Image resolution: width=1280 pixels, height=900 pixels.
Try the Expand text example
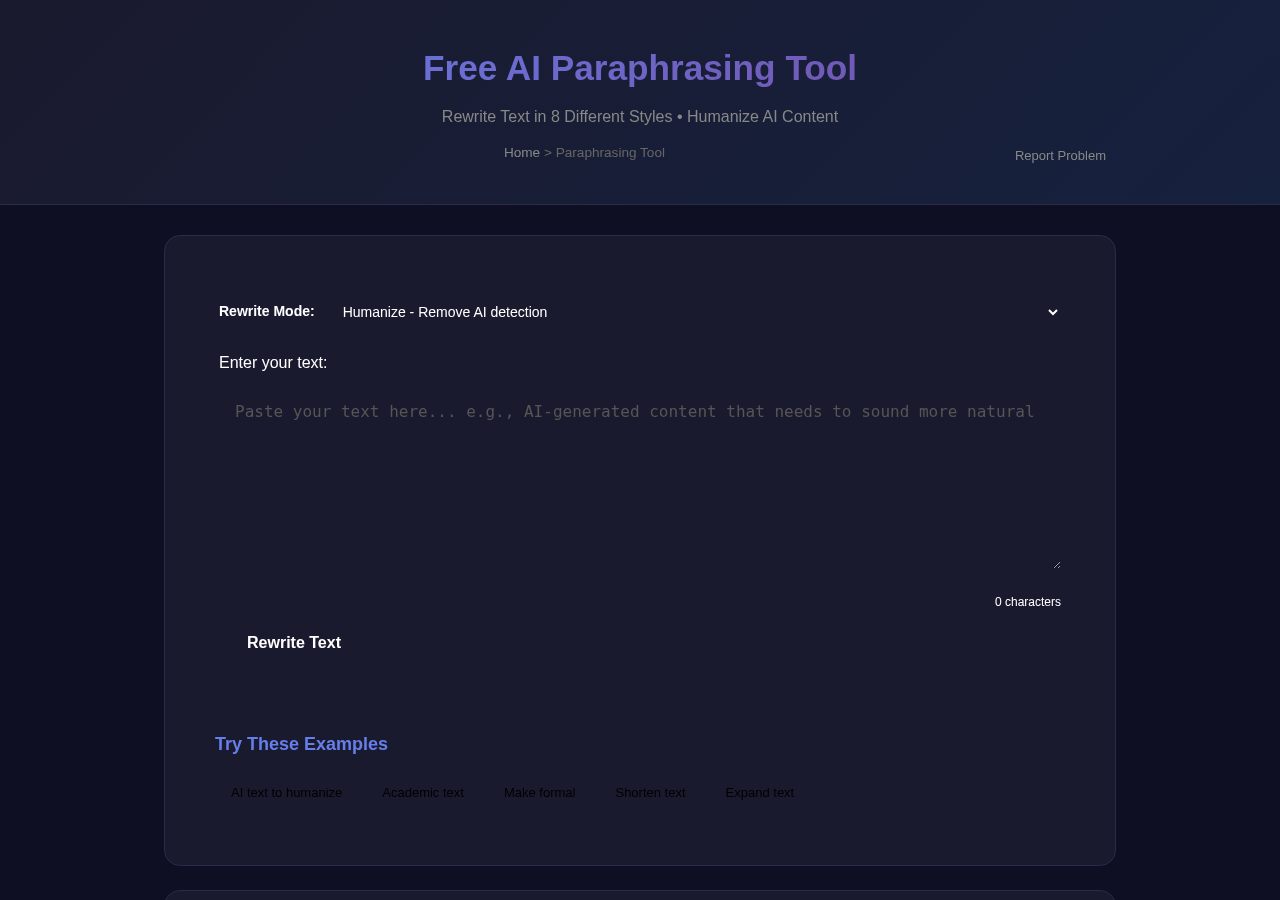tap(760, 793)
